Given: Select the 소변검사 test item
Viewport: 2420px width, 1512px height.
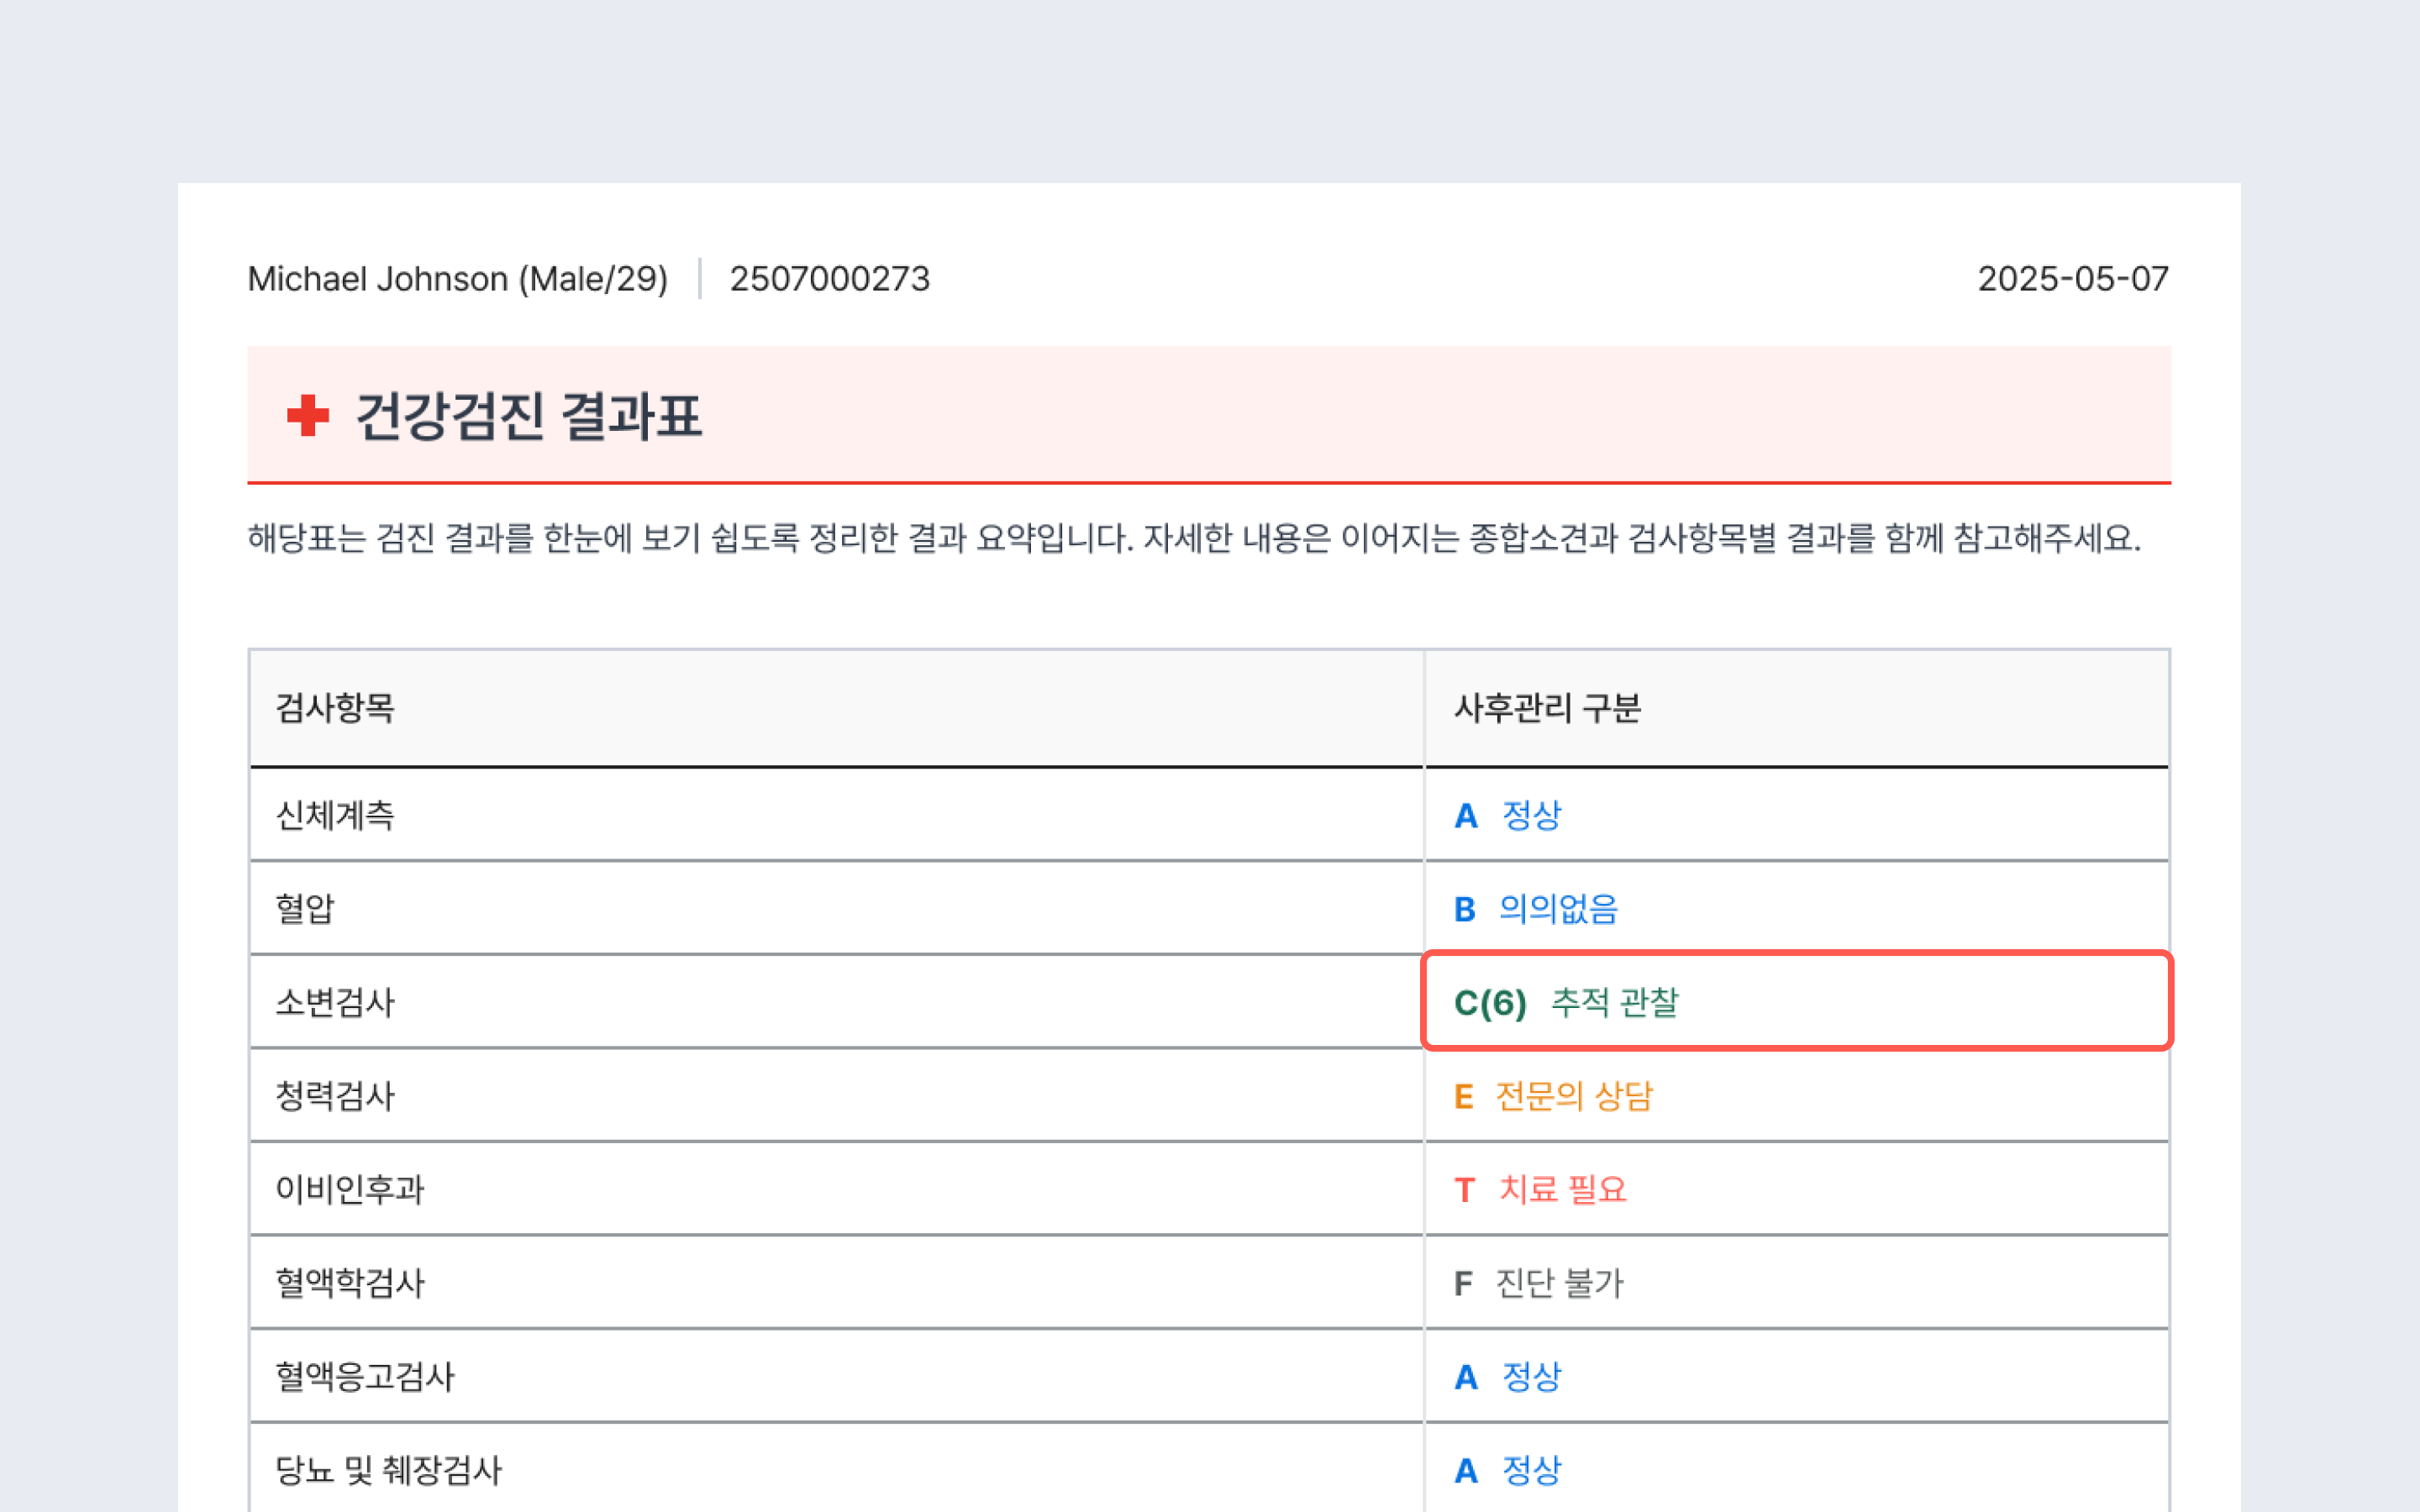Looking at the screenshot, I should (335, 1002).
